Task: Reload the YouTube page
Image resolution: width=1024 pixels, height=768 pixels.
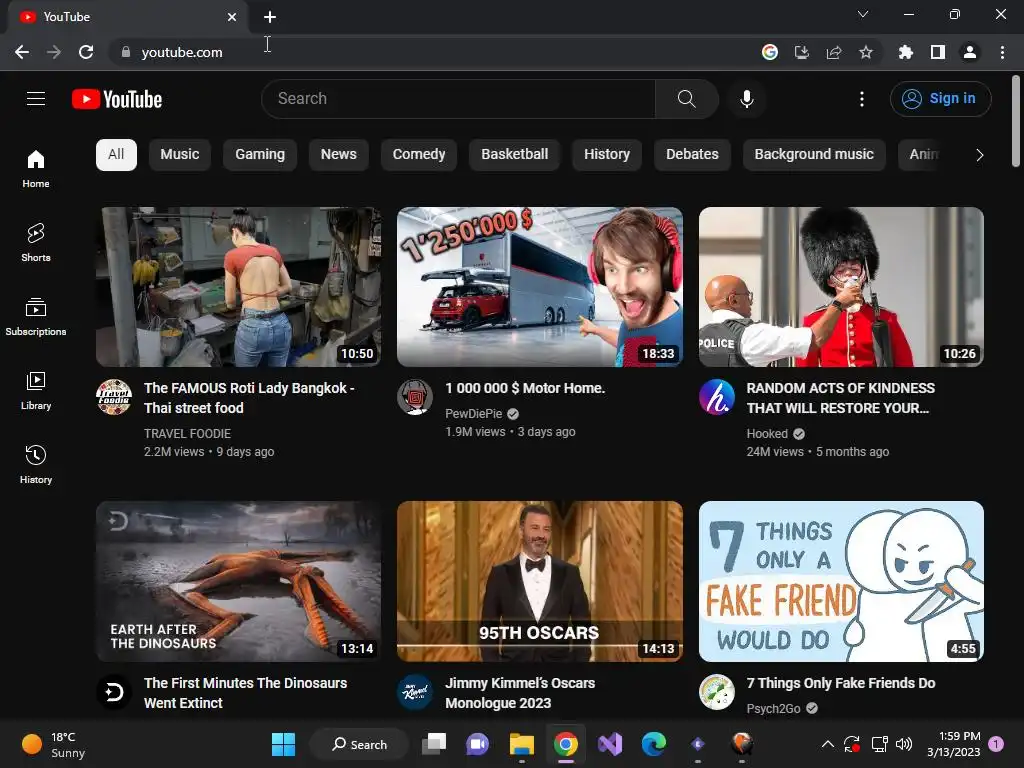Action: point(86,52)
